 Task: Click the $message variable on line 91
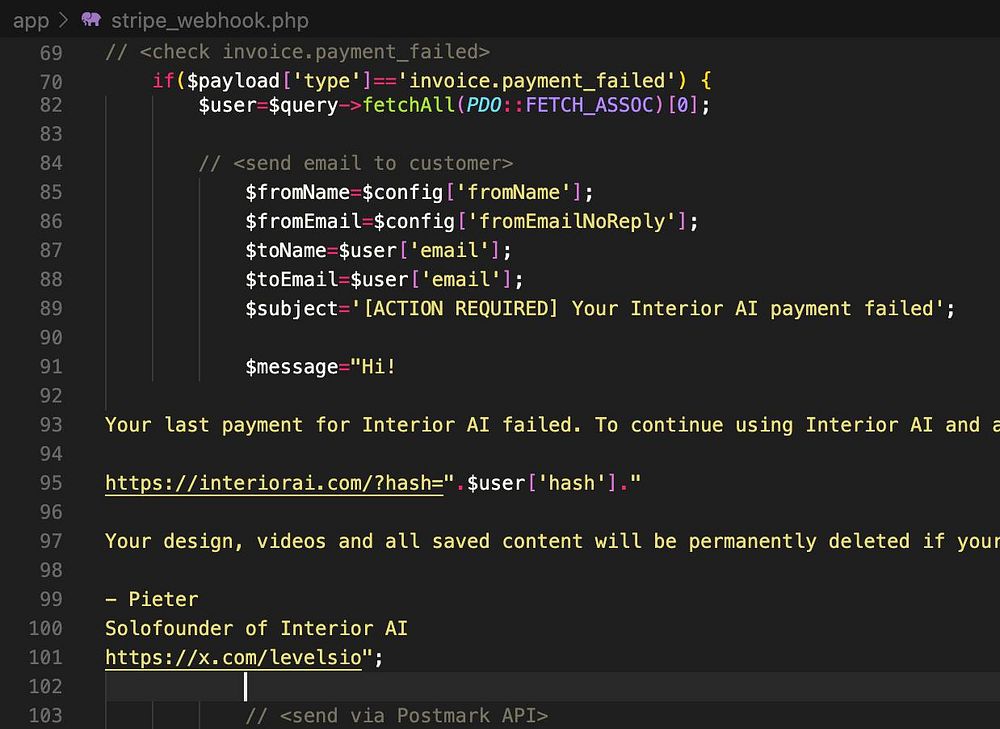291,367
